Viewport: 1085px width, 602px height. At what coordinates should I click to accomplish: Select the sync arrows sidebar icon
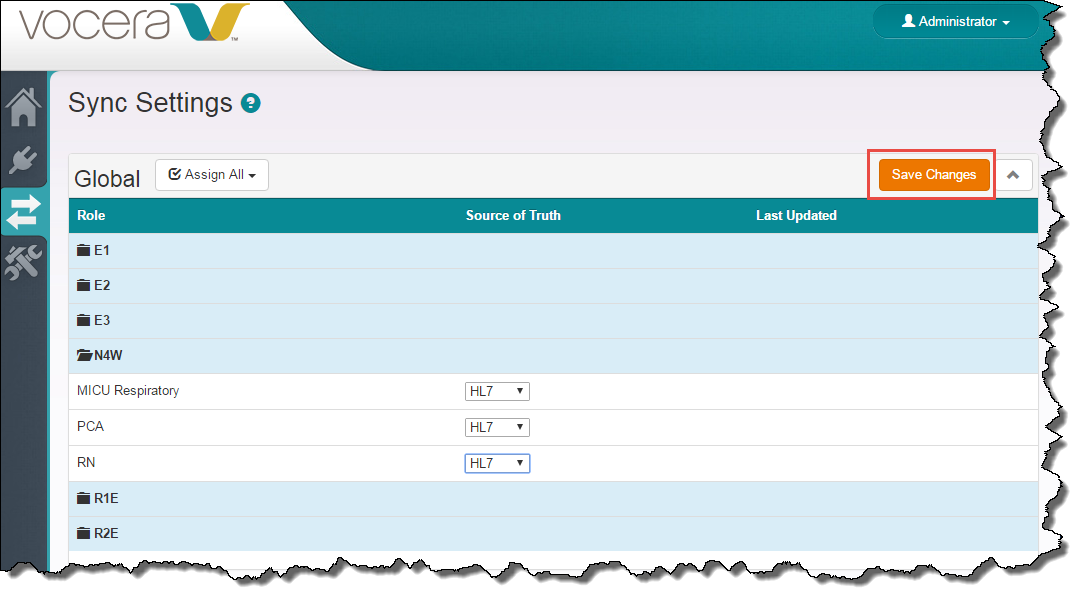24,211
